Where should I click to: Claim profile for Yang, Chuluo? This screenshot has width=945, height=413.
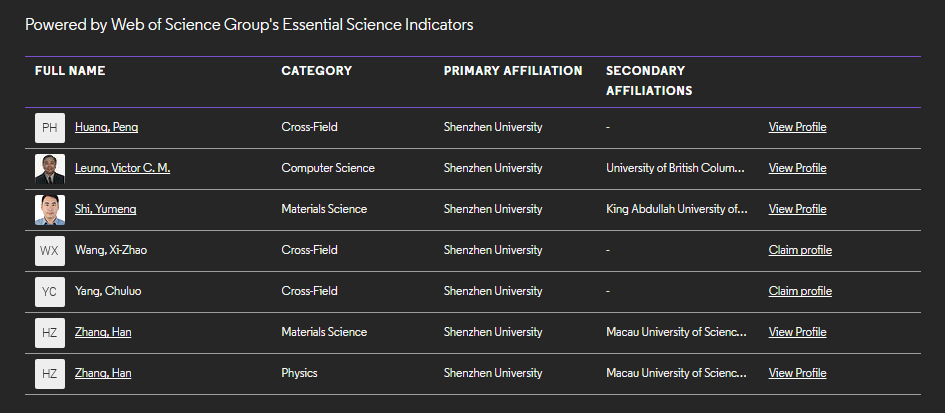800,291
